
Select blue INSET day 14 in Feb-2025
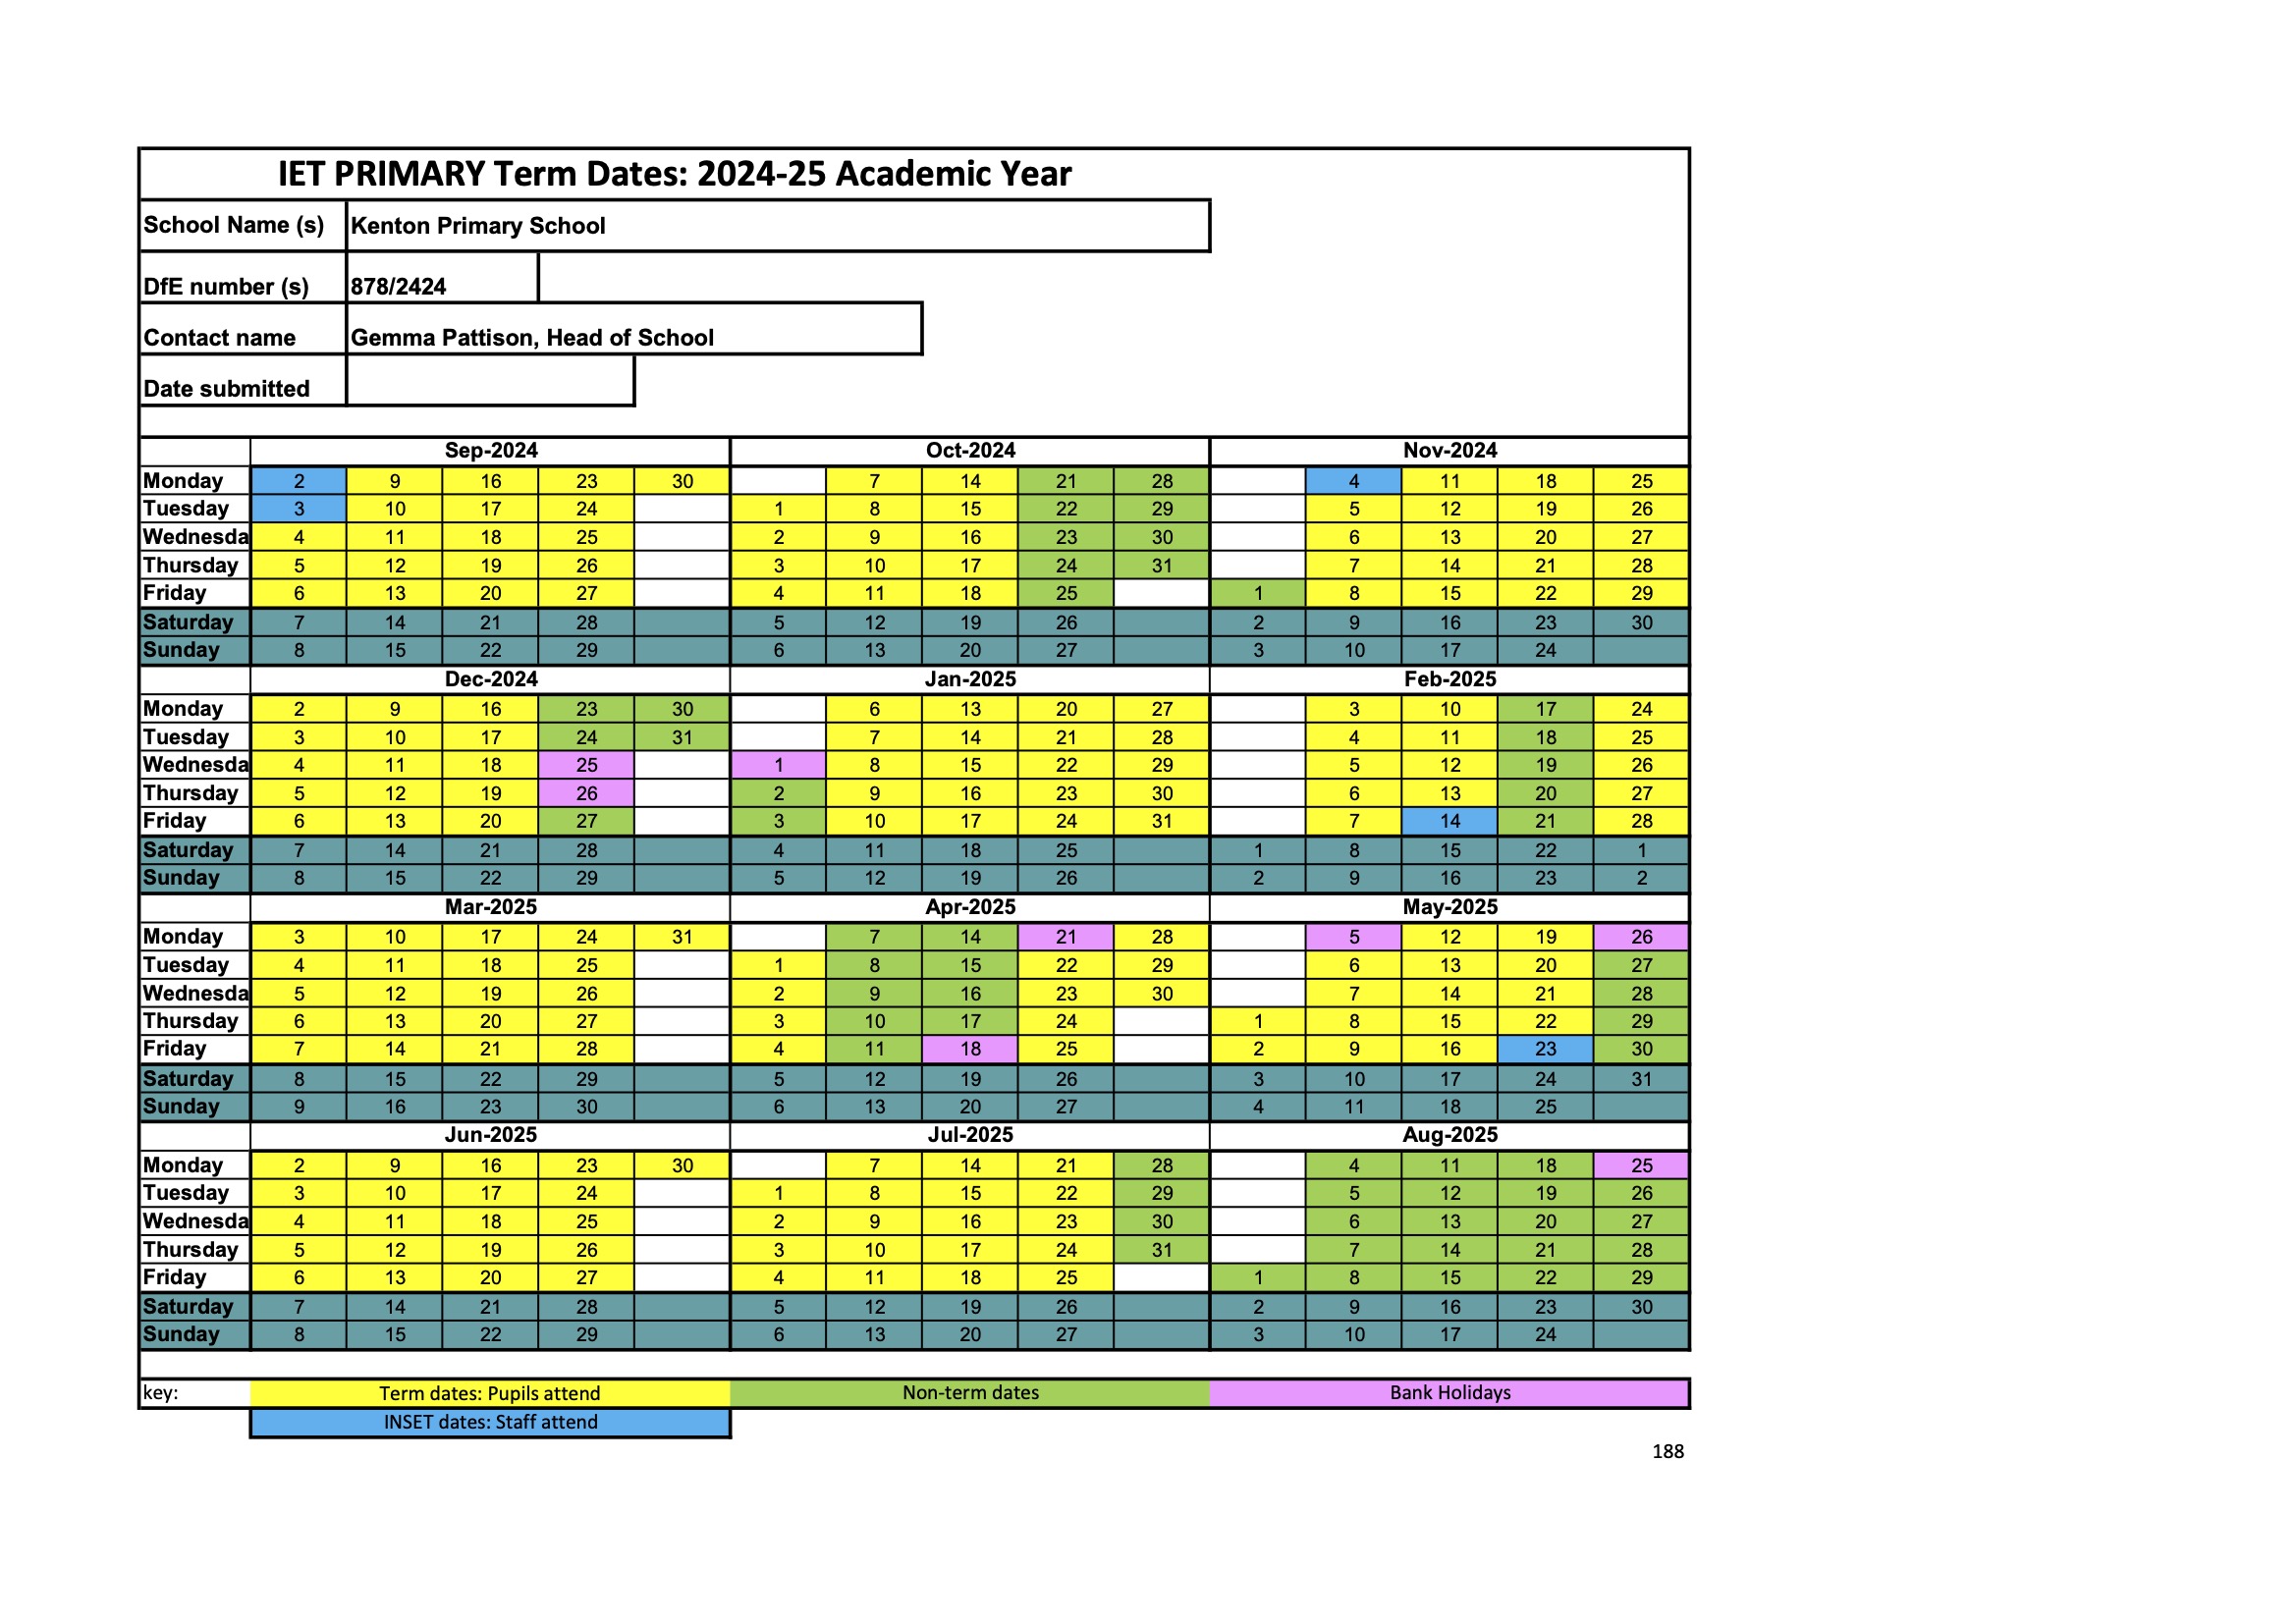1449,821
